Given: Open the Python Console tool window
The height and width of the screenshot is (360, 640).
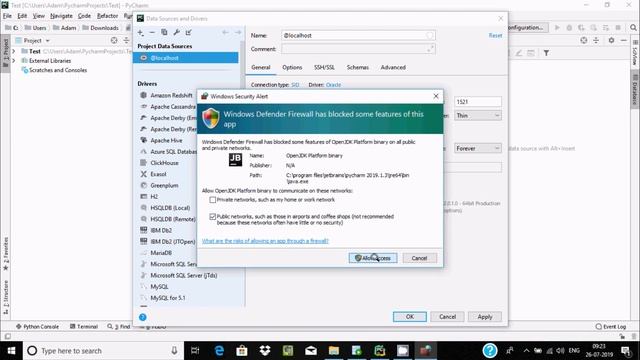Looking at the screenshot, I should coord(37,327).
